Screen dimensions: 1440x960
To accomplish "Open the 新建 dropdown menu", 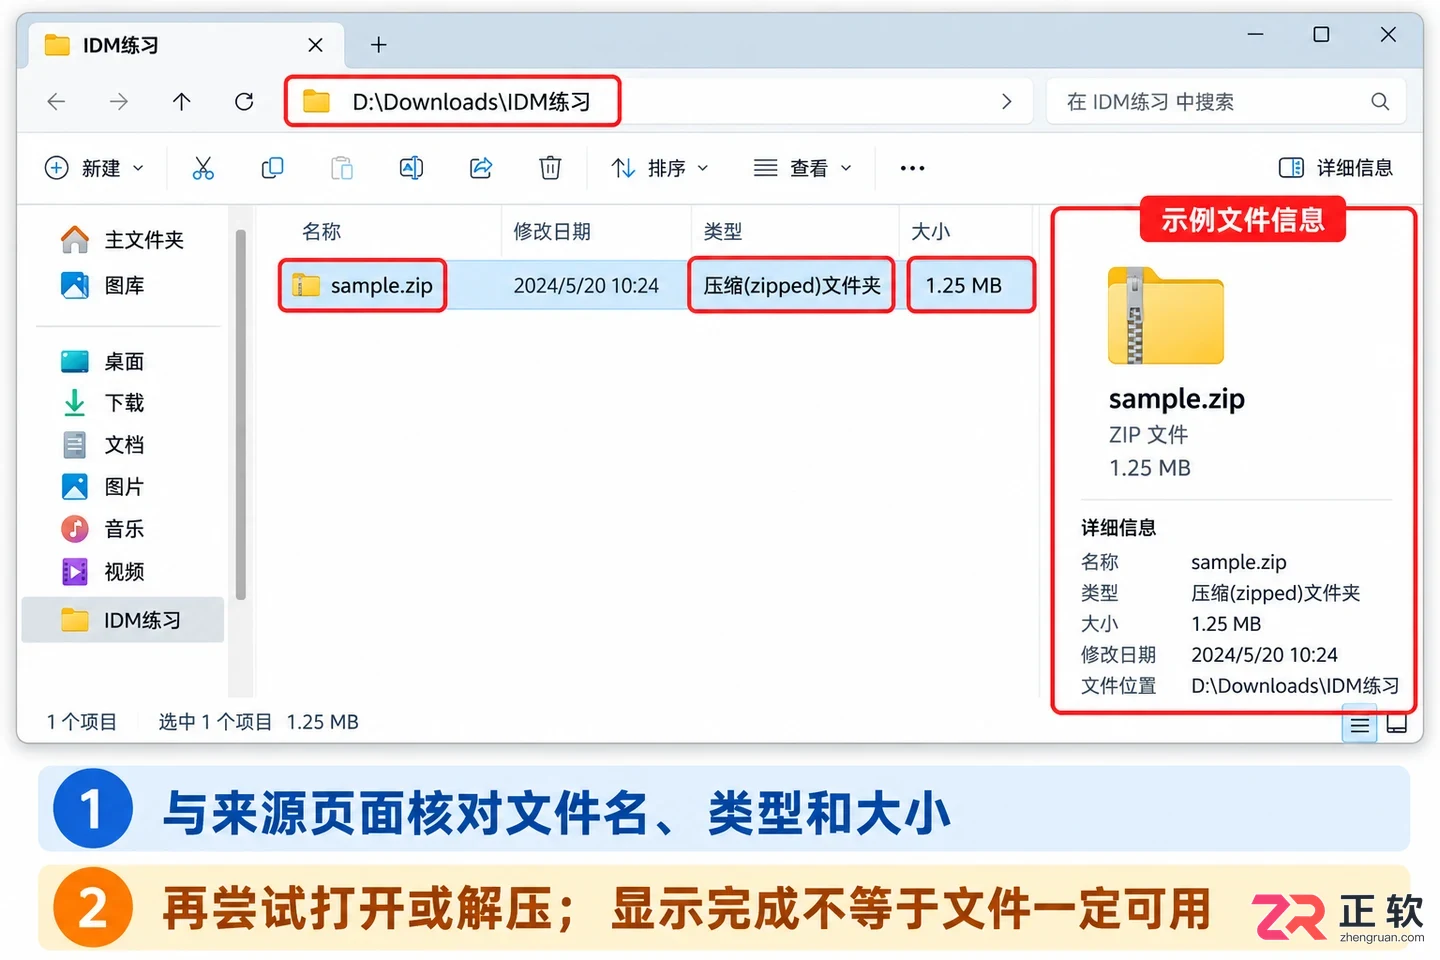I will point(95,168).
